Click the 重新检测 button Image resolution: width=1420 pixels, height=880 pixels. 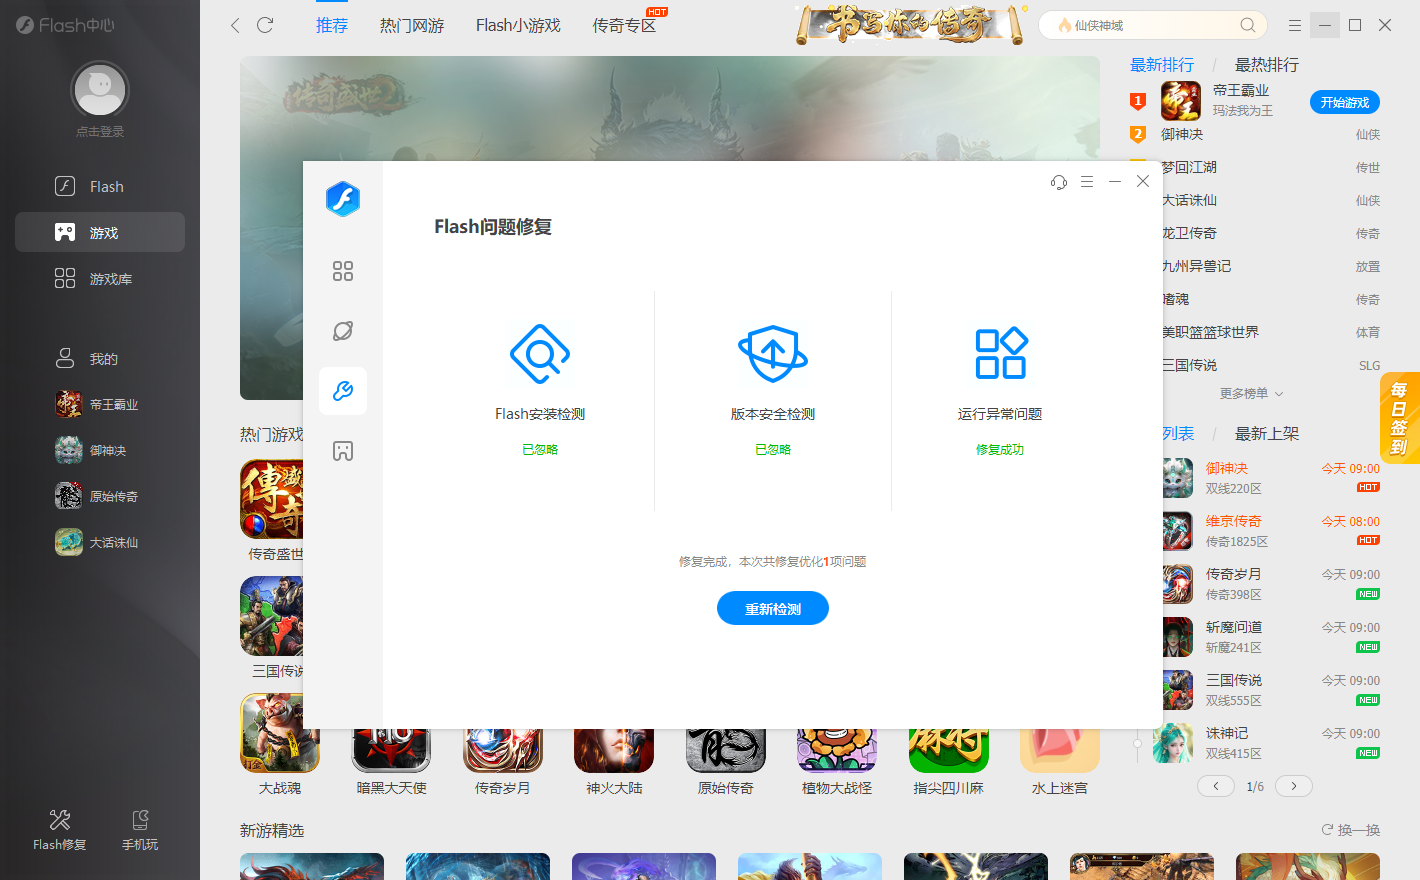coord(773,608)
